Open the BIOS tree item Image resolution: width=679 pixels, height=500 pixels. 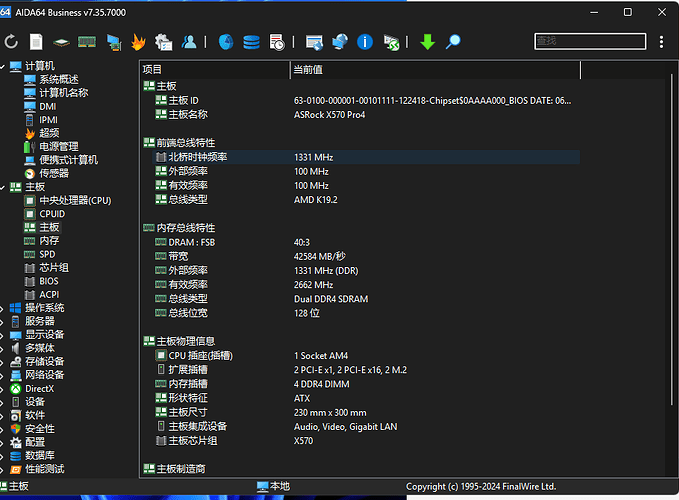point(49,281)
